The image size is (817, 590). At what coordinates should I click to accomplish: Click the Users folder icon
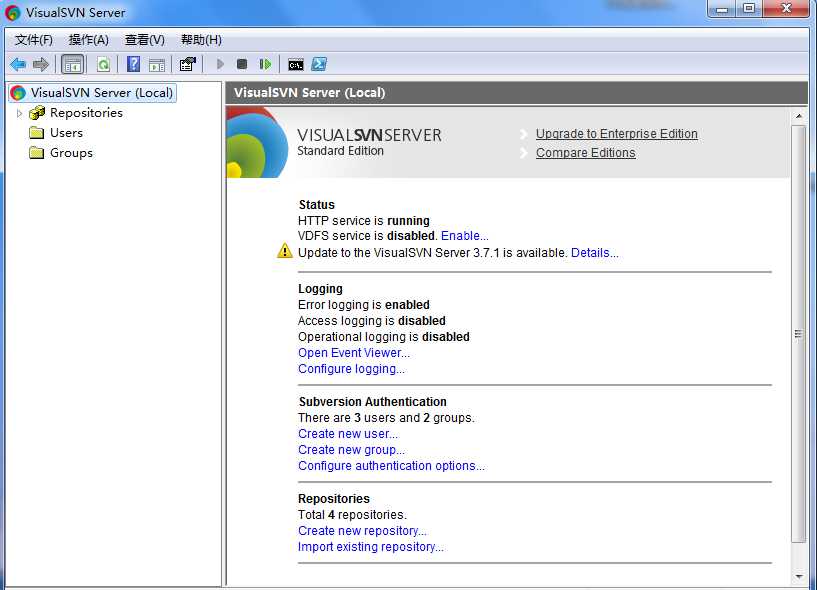[x=36, y=133]
